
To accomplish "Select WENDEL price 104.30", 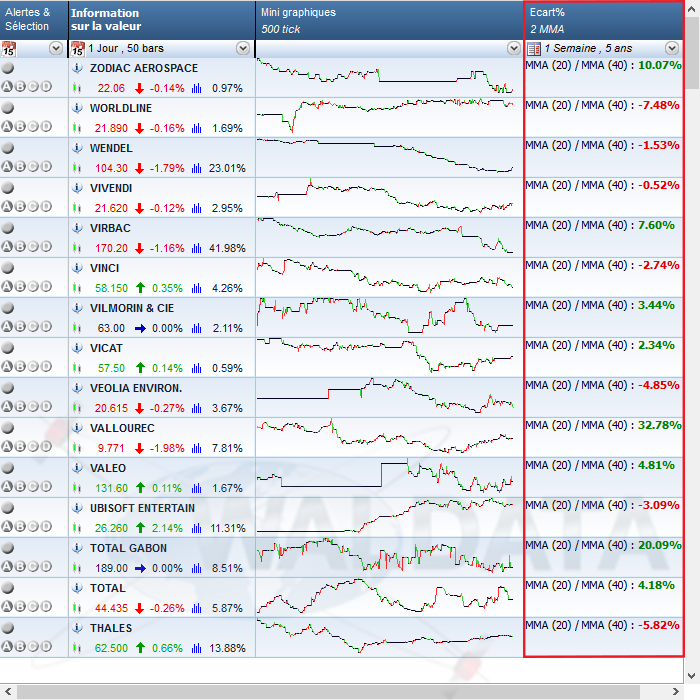I will tap(111, 168).
